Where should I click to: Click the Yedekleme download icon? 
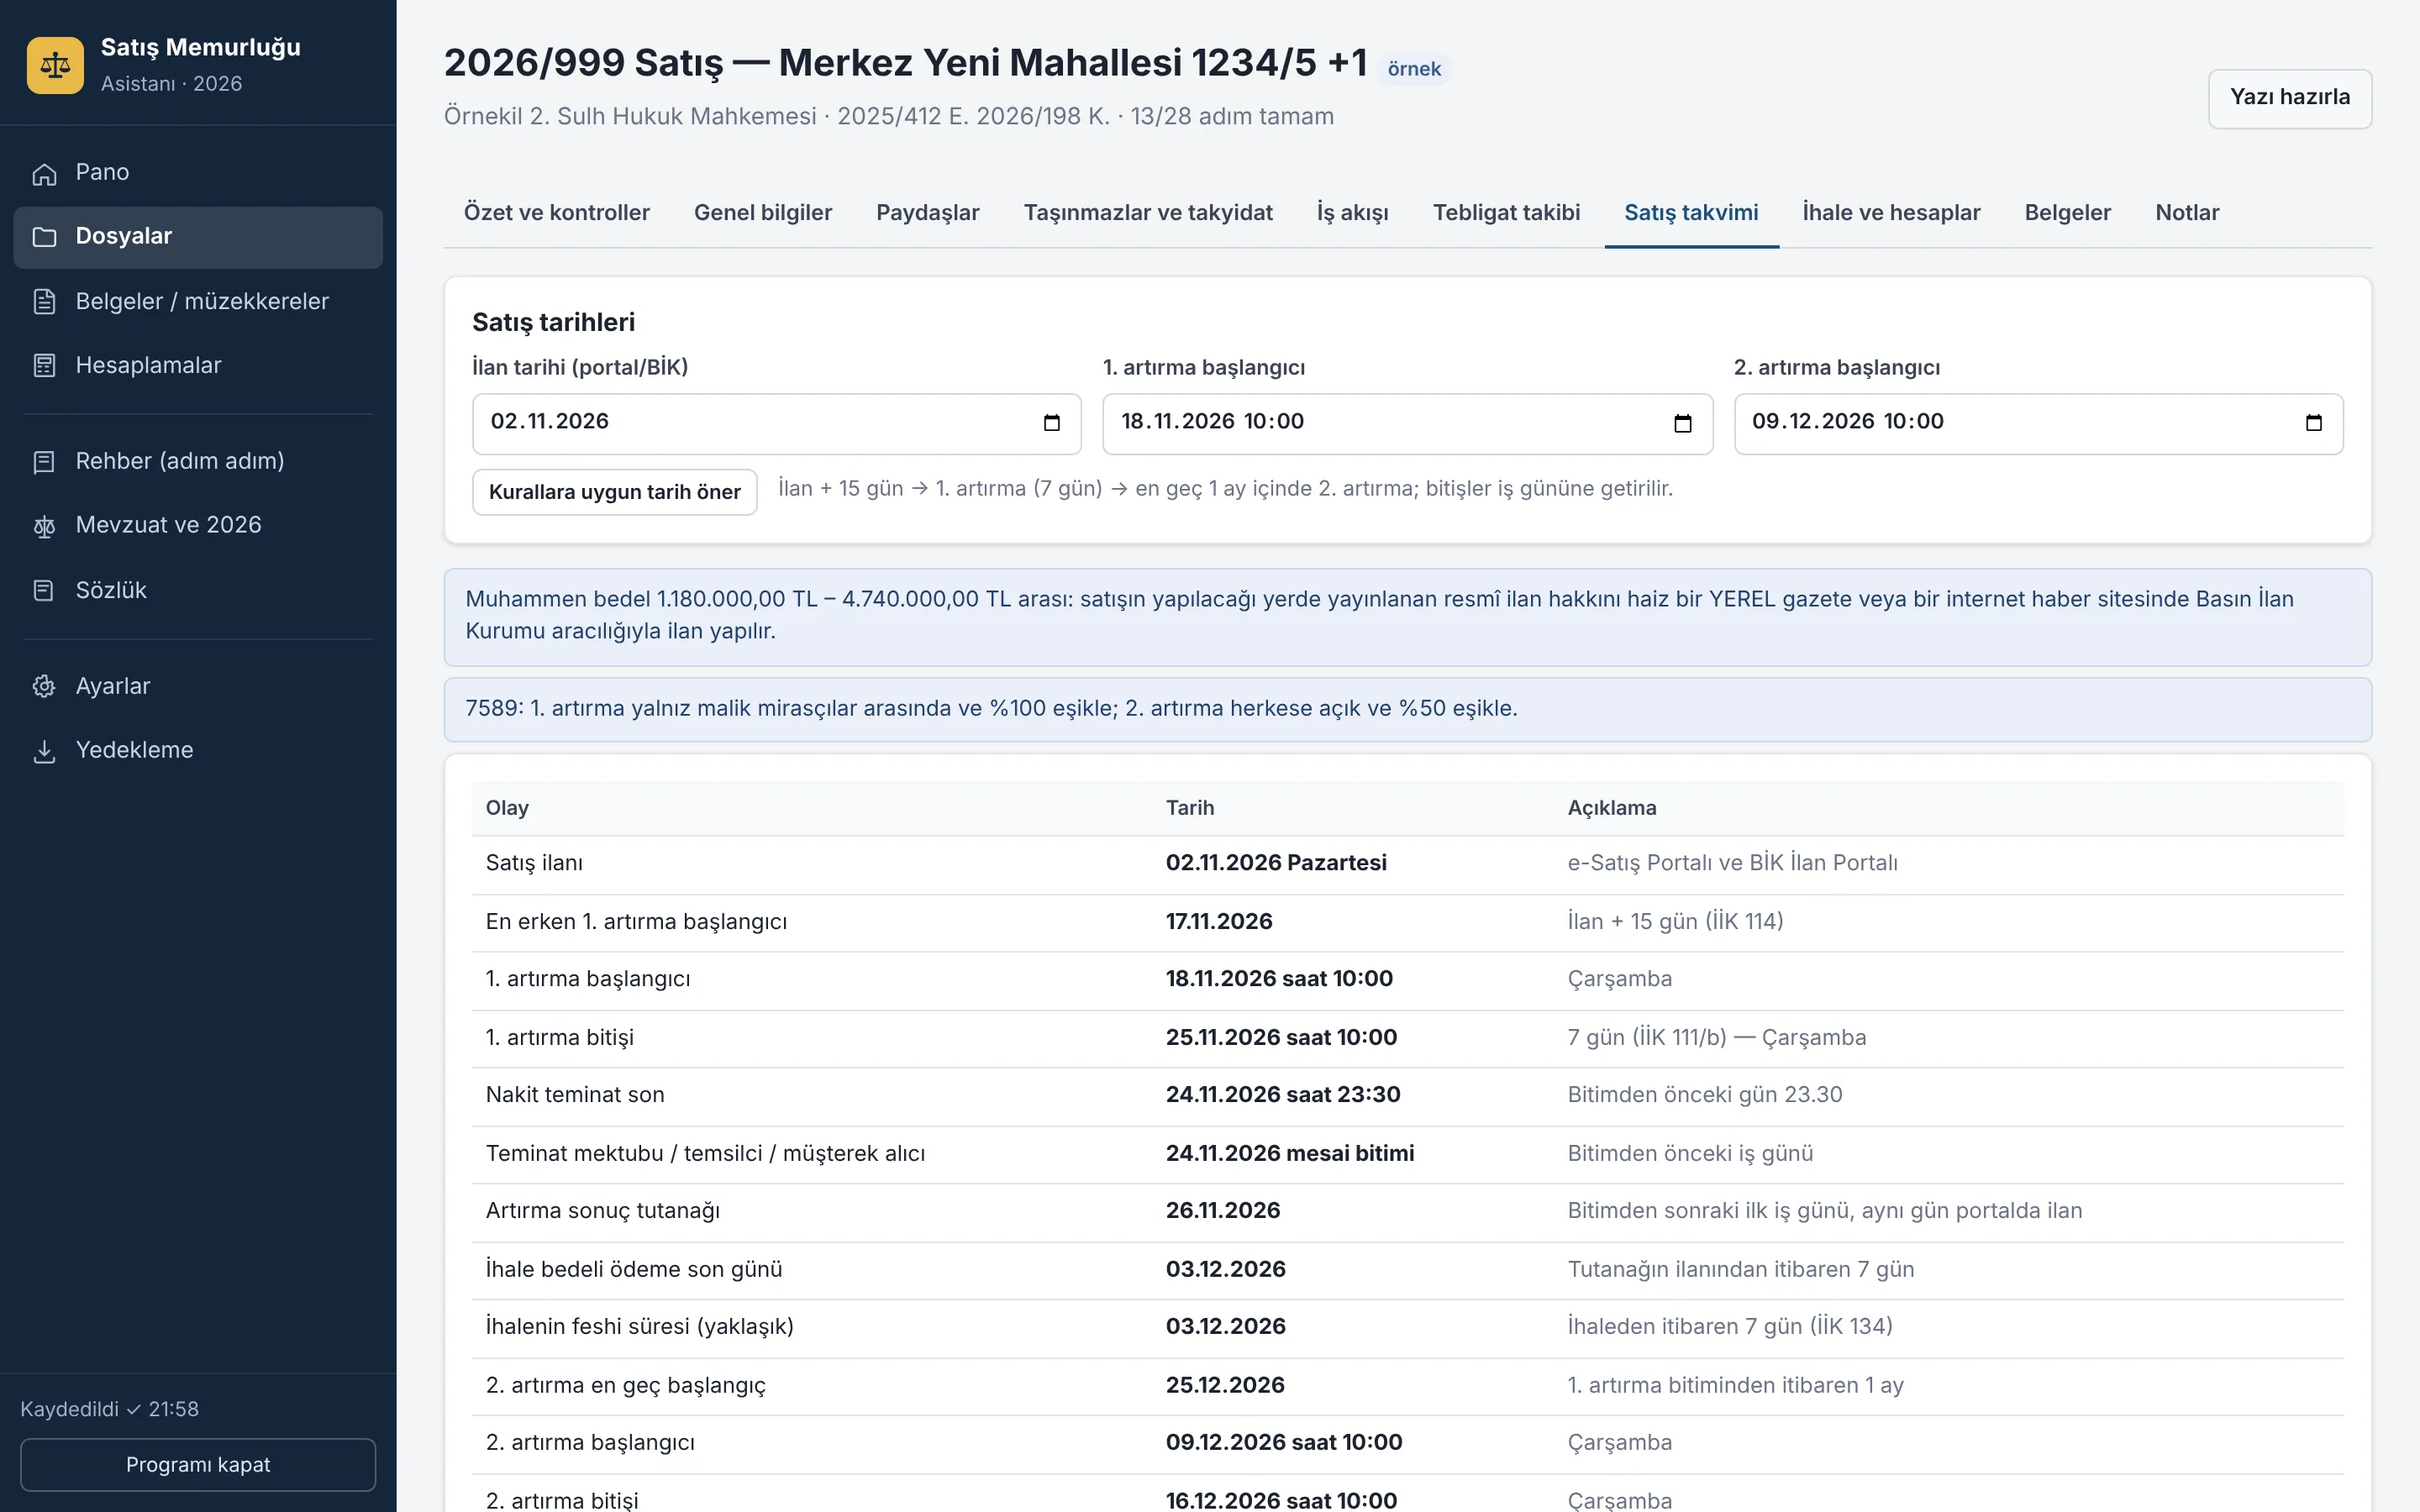(x=44, y=751)
